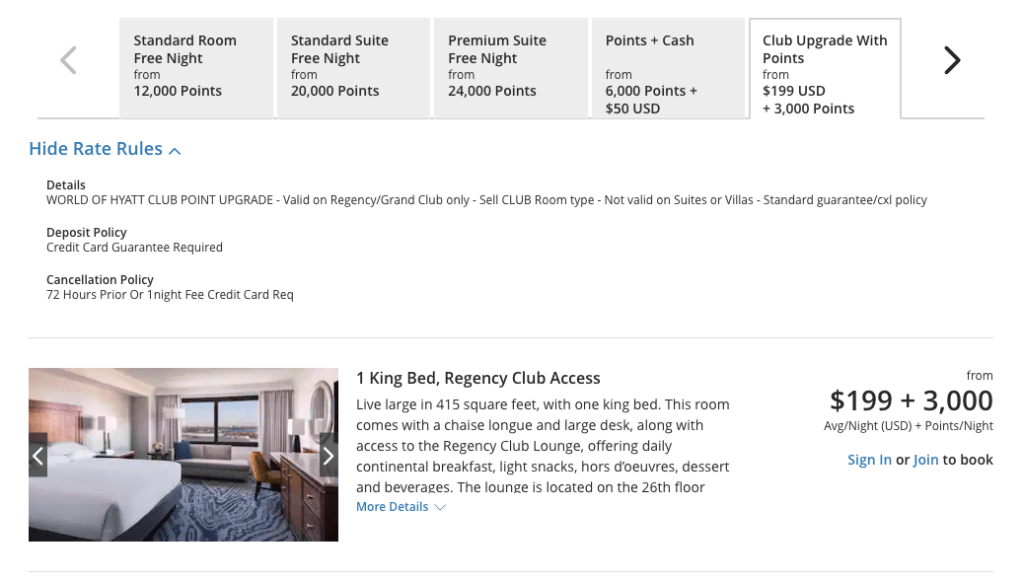Open the King bed room photo
The image size is (1024, 581).
coord(183,455)
